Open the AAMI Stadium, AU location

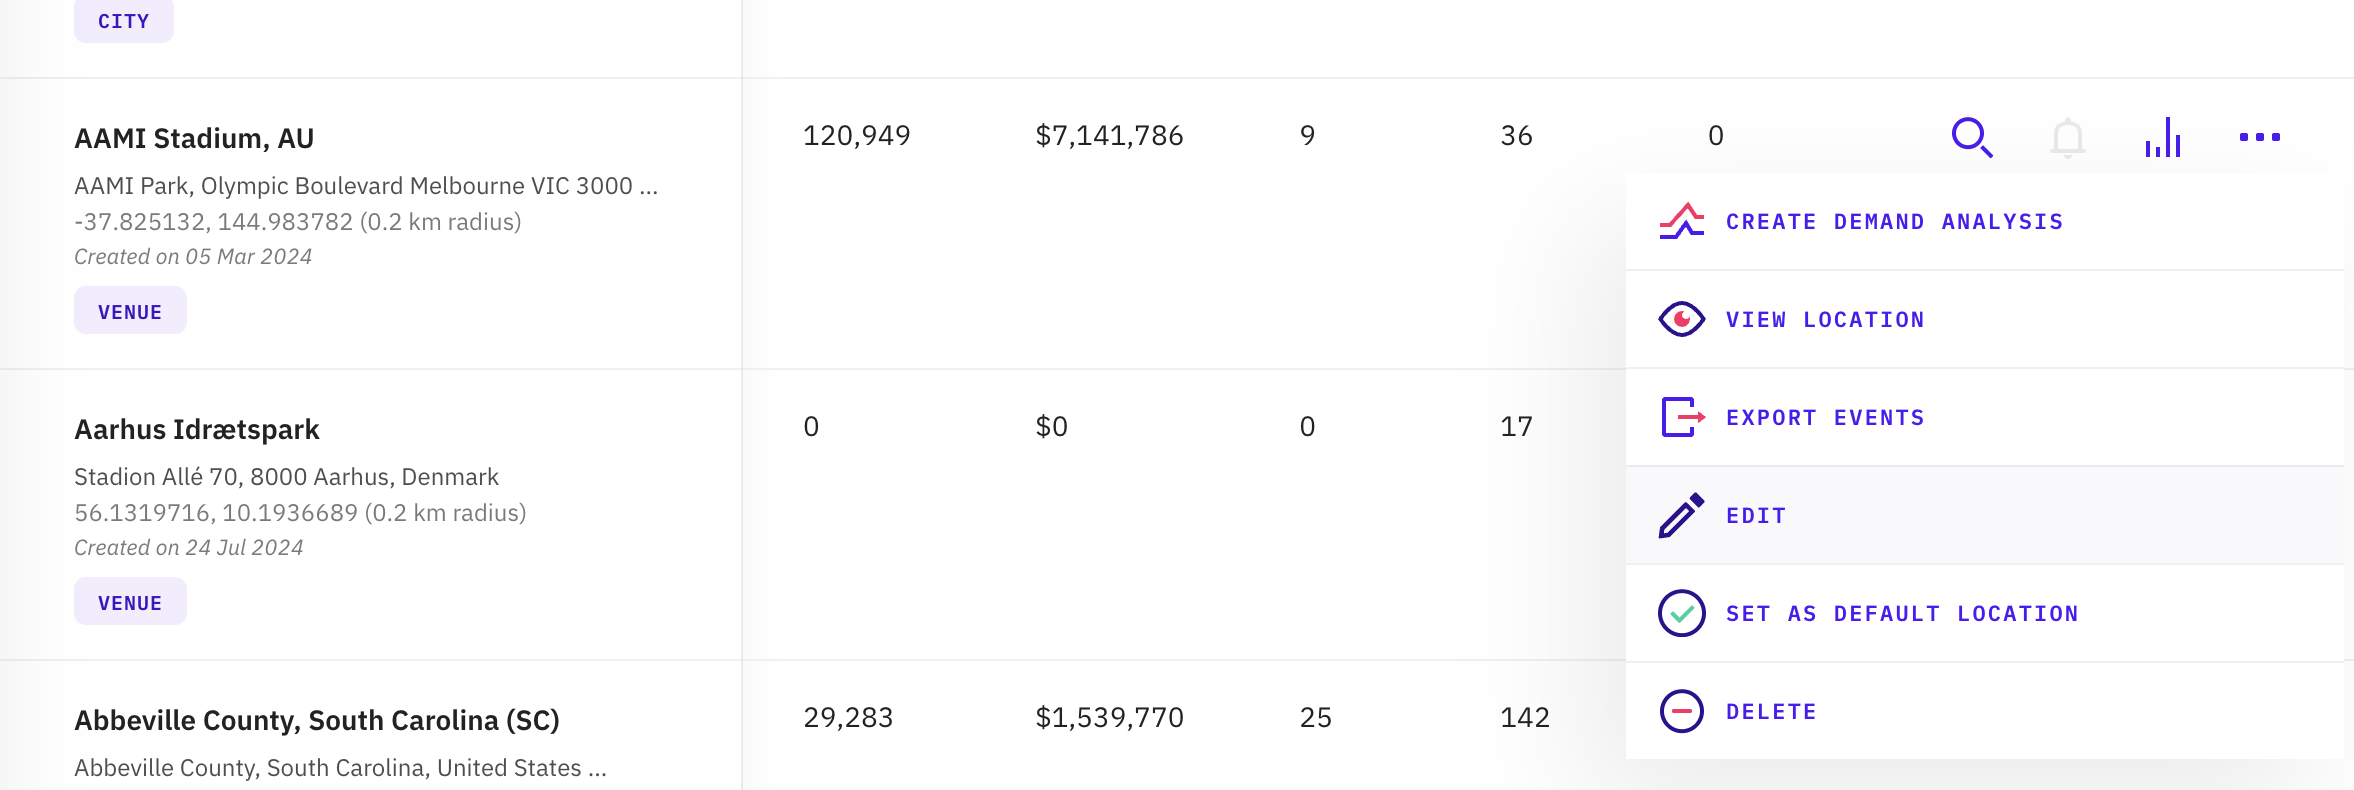(194, 138)
